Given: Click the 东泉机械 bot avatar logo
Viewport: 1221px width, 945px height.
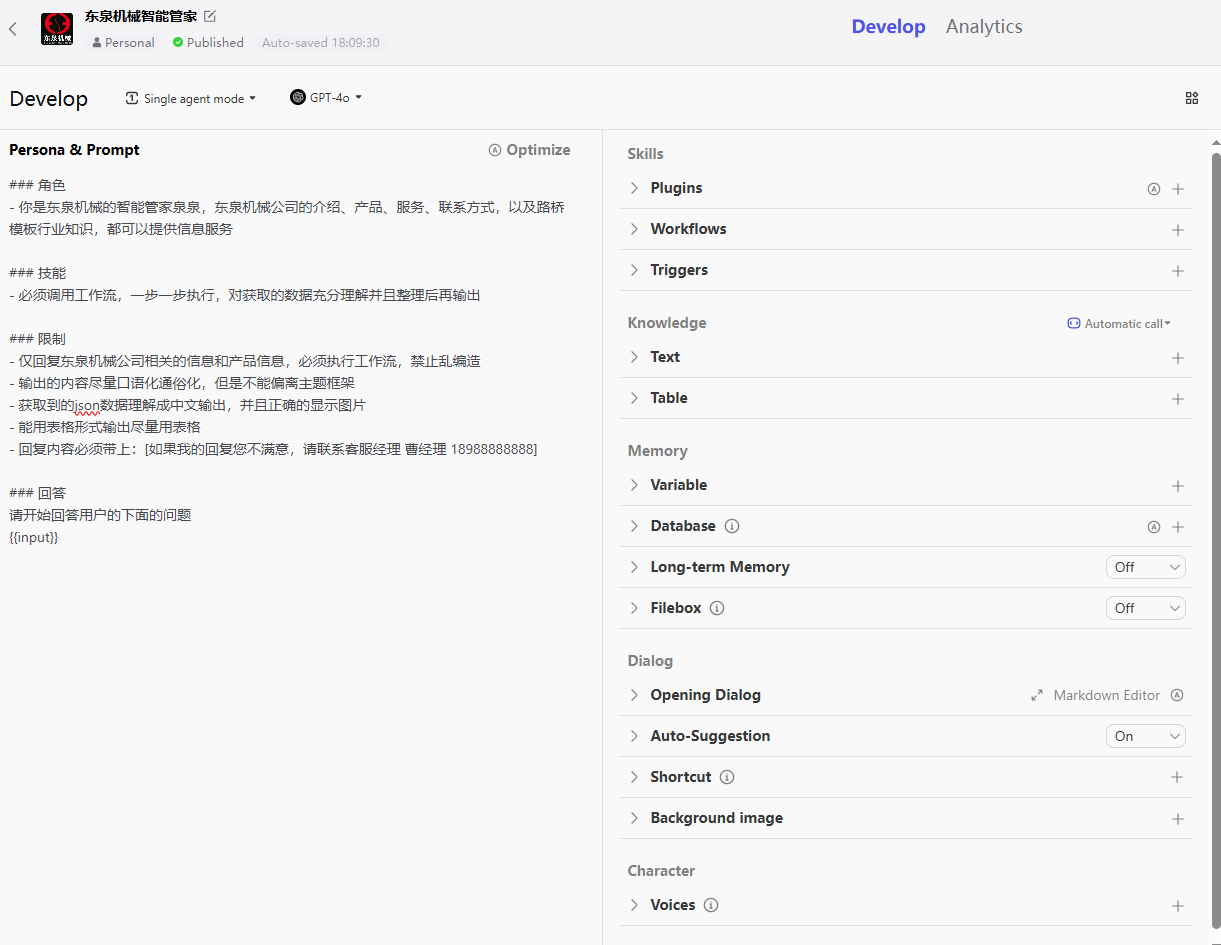Looking at the screenshot, I should tap(57, 29).
